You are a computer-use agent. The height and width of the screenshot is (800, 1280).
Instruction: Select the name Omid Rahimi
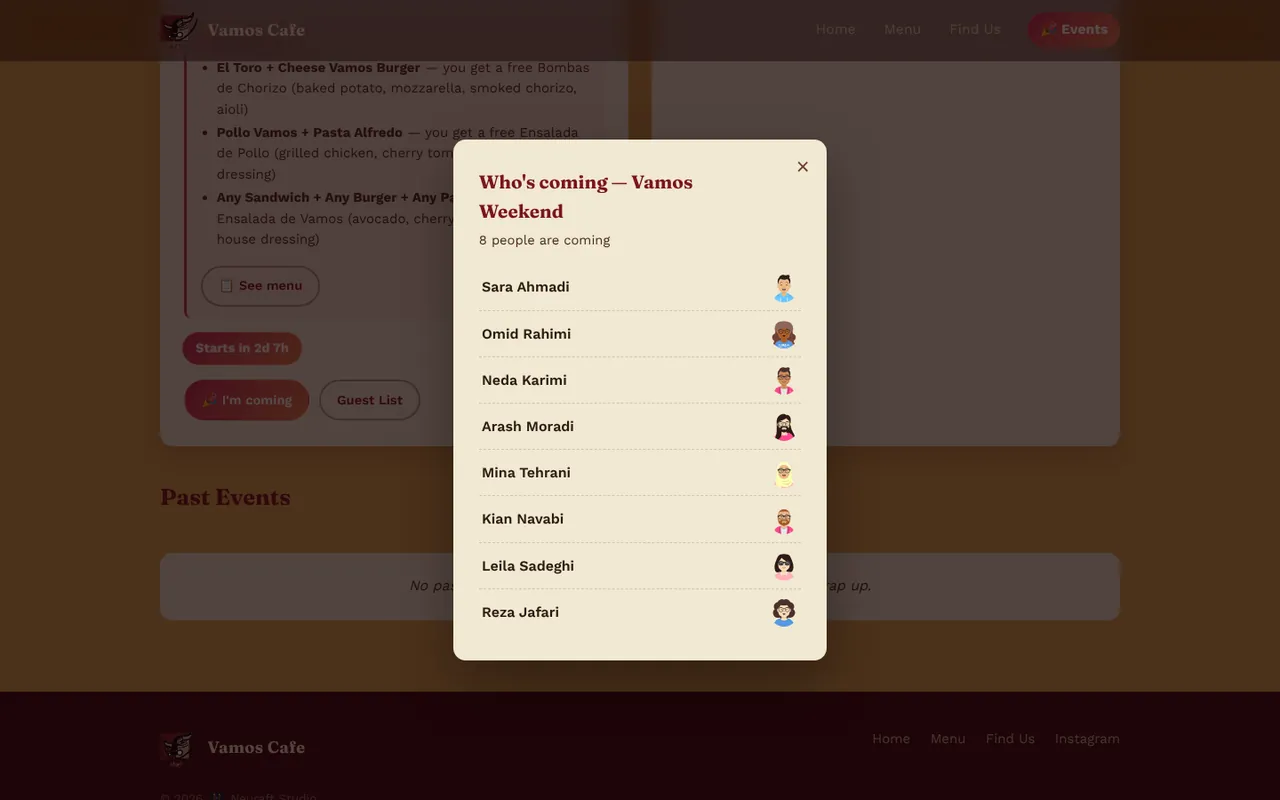click(526, 334)
